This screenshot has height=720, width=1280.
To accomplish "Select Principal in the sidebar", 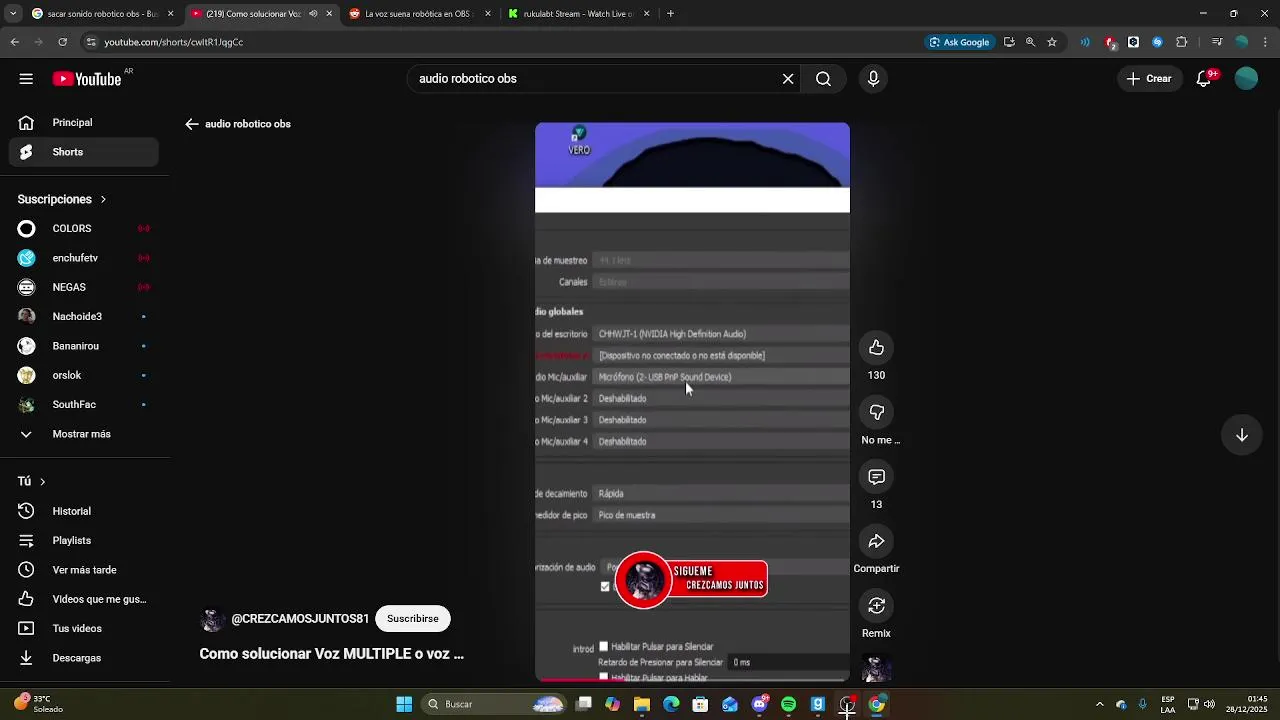I will pos(84,123).
